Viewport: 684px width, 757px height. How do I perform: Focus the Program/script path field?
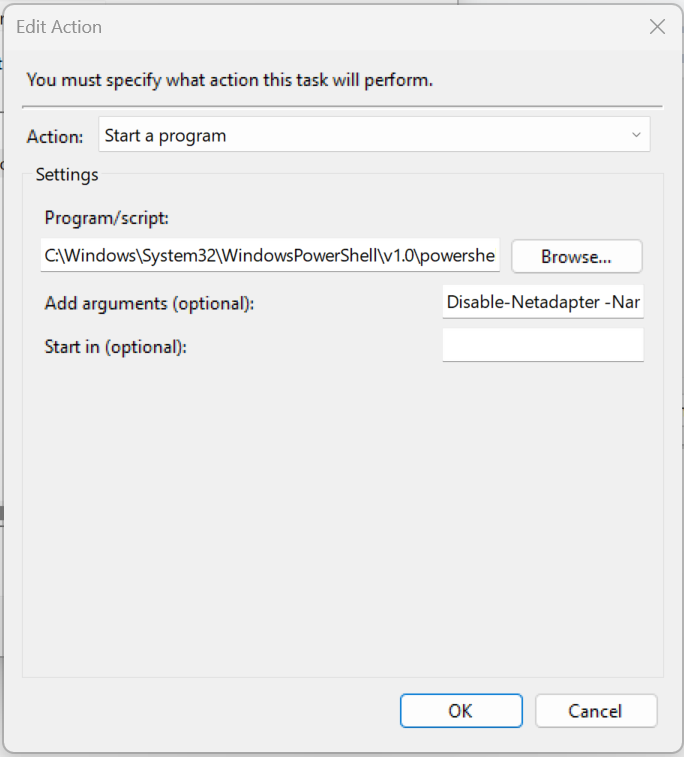(x=270, y=255)
